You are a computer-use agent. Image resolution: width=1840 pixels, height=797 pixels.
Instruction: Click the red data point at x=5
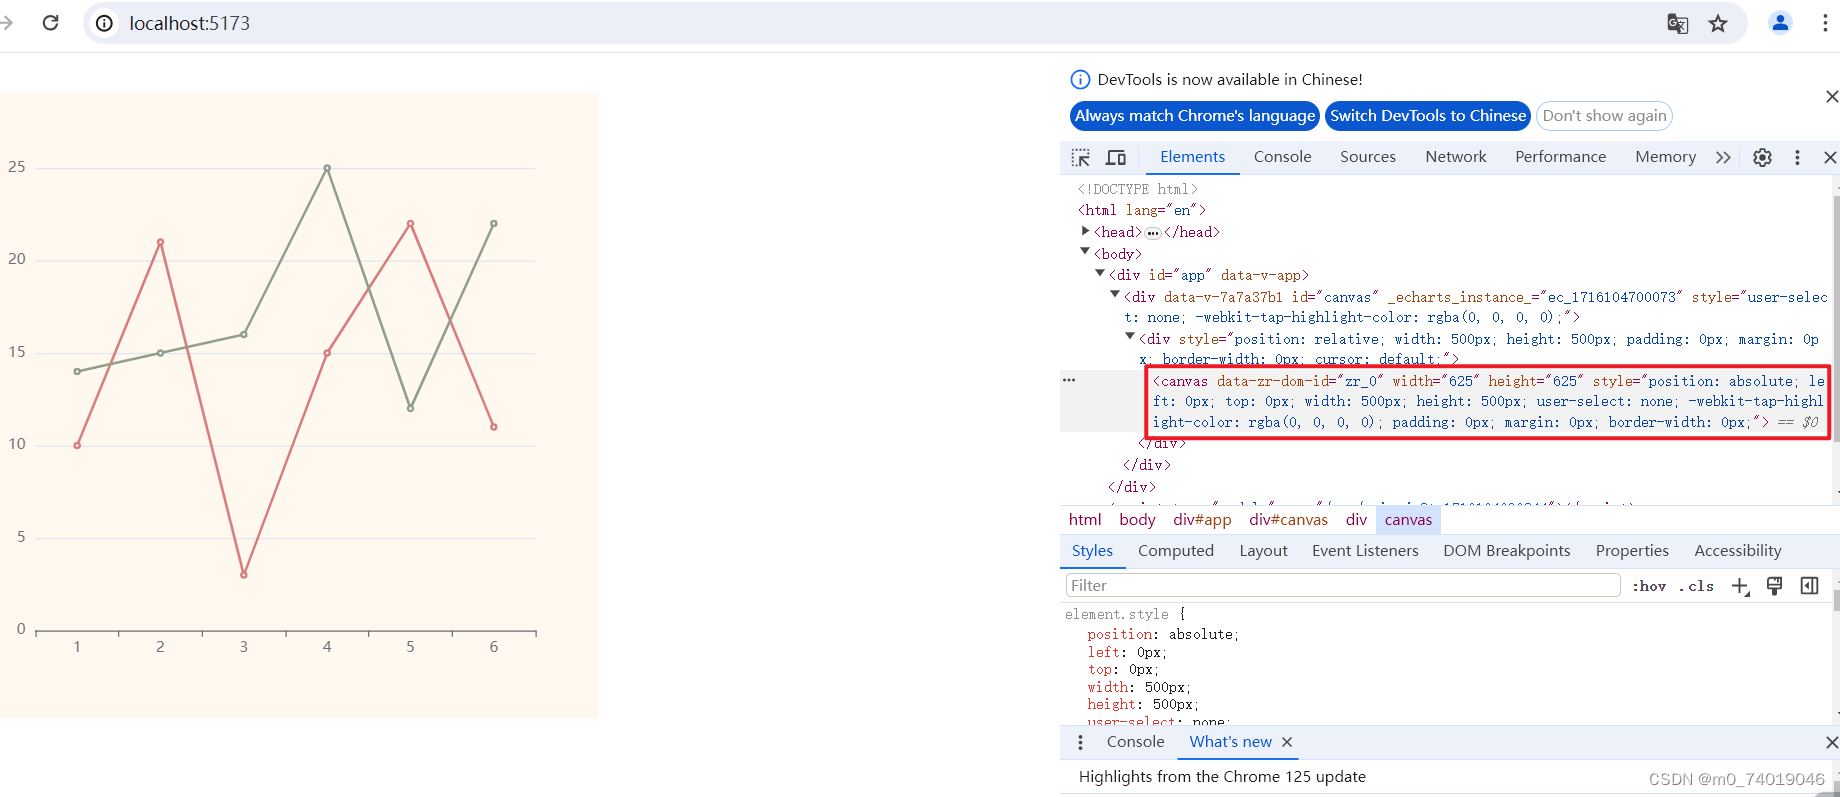(410, 224)
